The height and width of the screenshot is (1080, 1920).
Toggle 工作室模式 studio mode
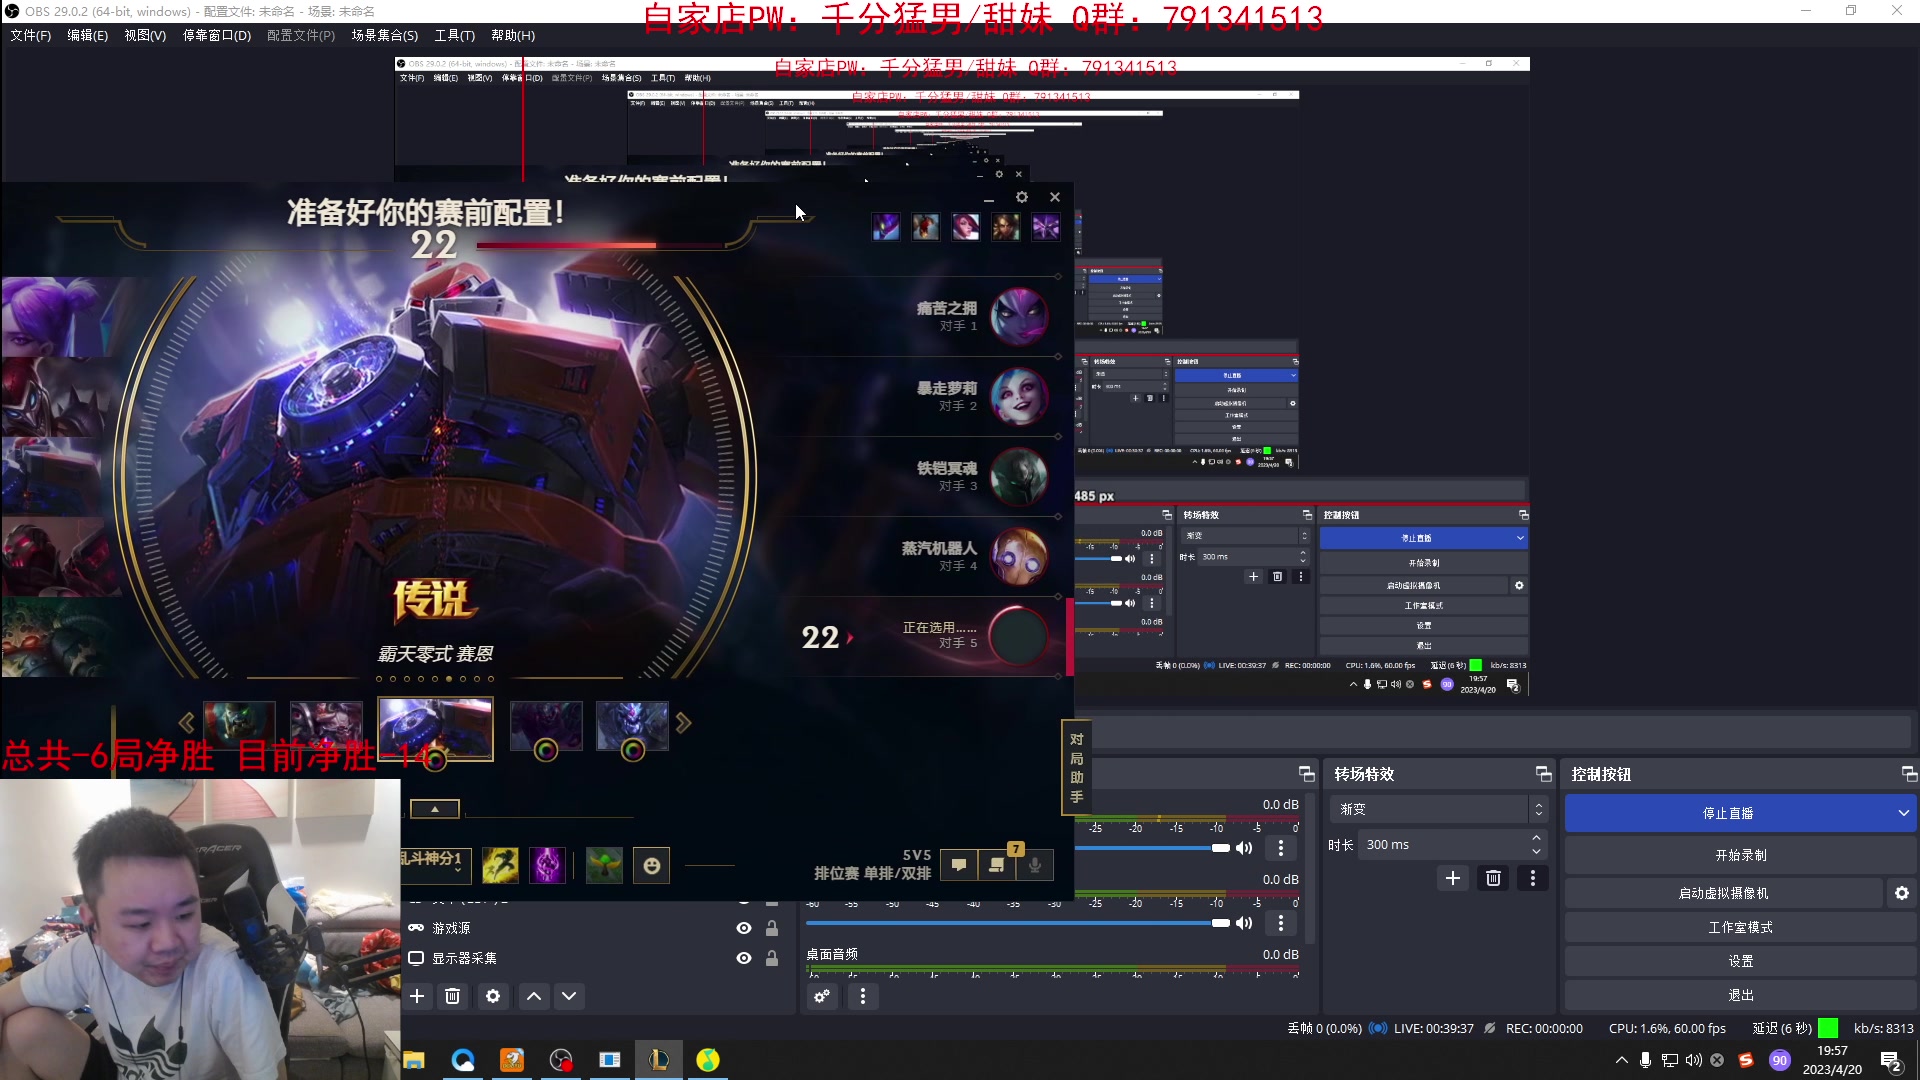pyautogui.click(x=1740, y=927)
